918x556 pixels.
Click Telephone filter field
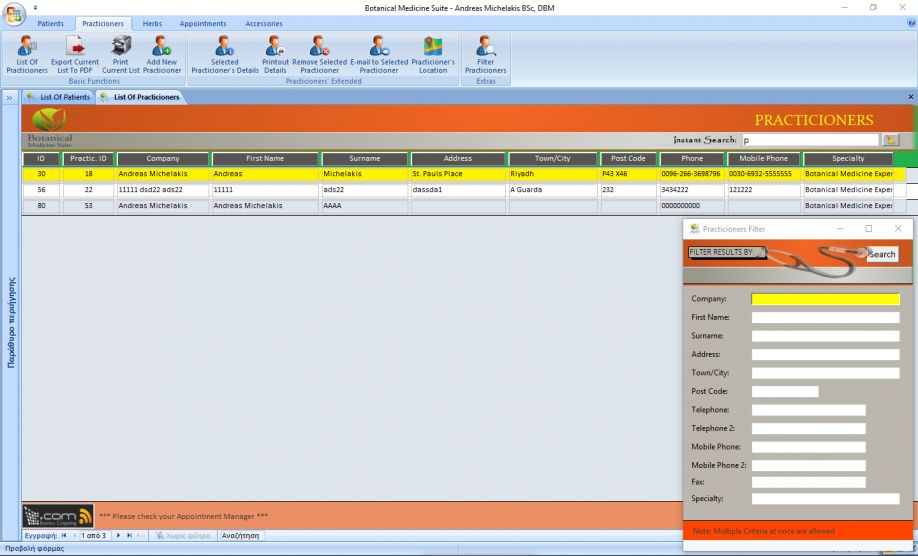809,410
